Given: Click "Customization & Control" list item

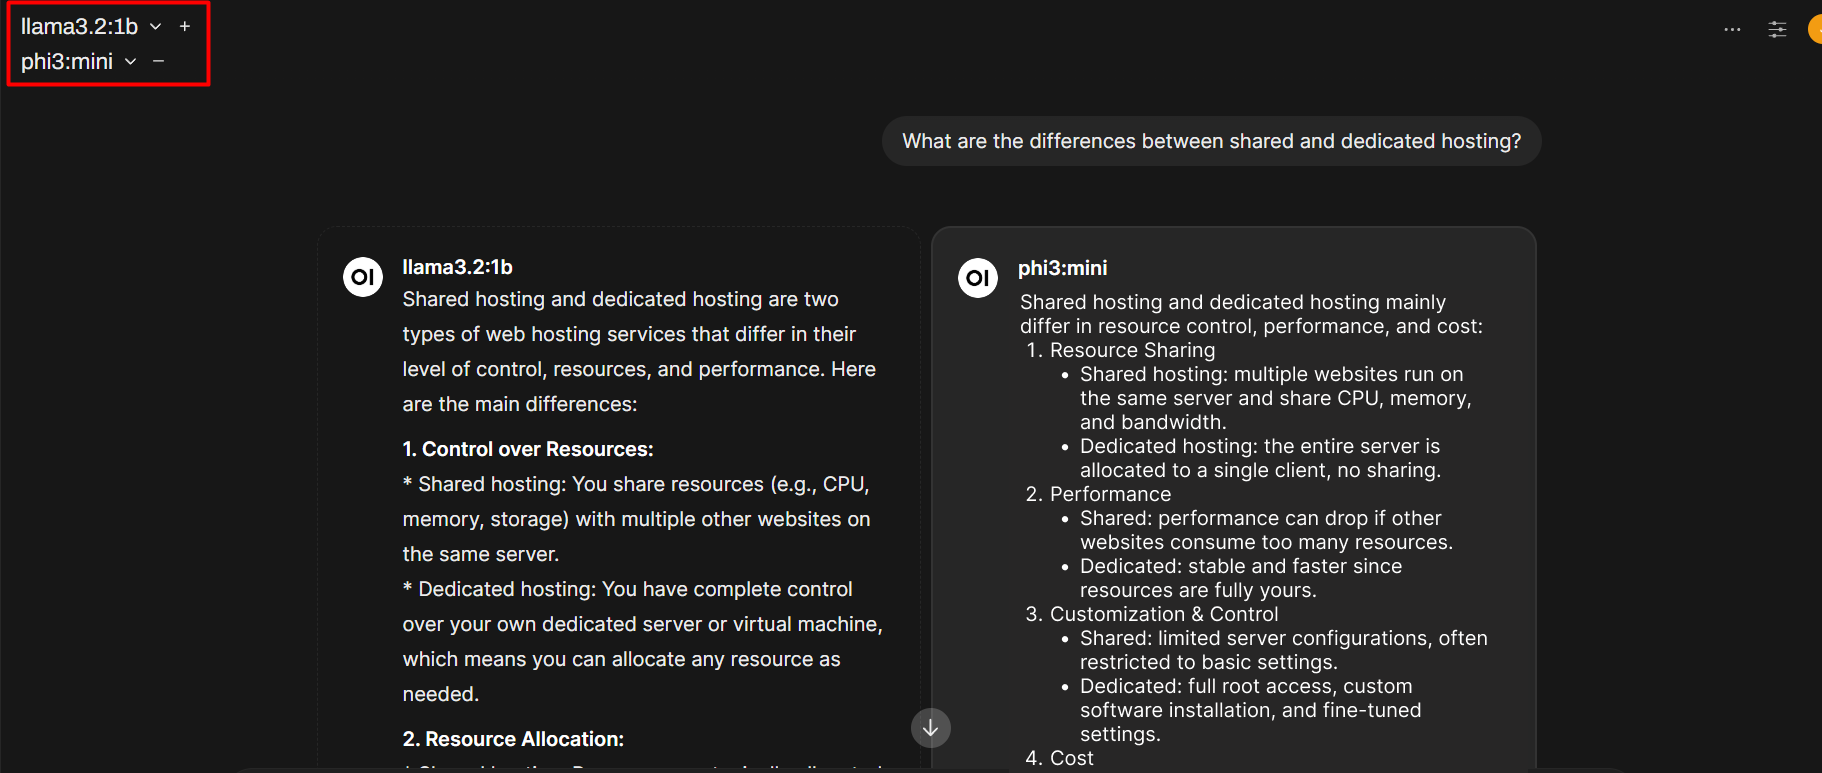Looking at the screenshot, I should pyautogui.click(x=1164, y=614).
